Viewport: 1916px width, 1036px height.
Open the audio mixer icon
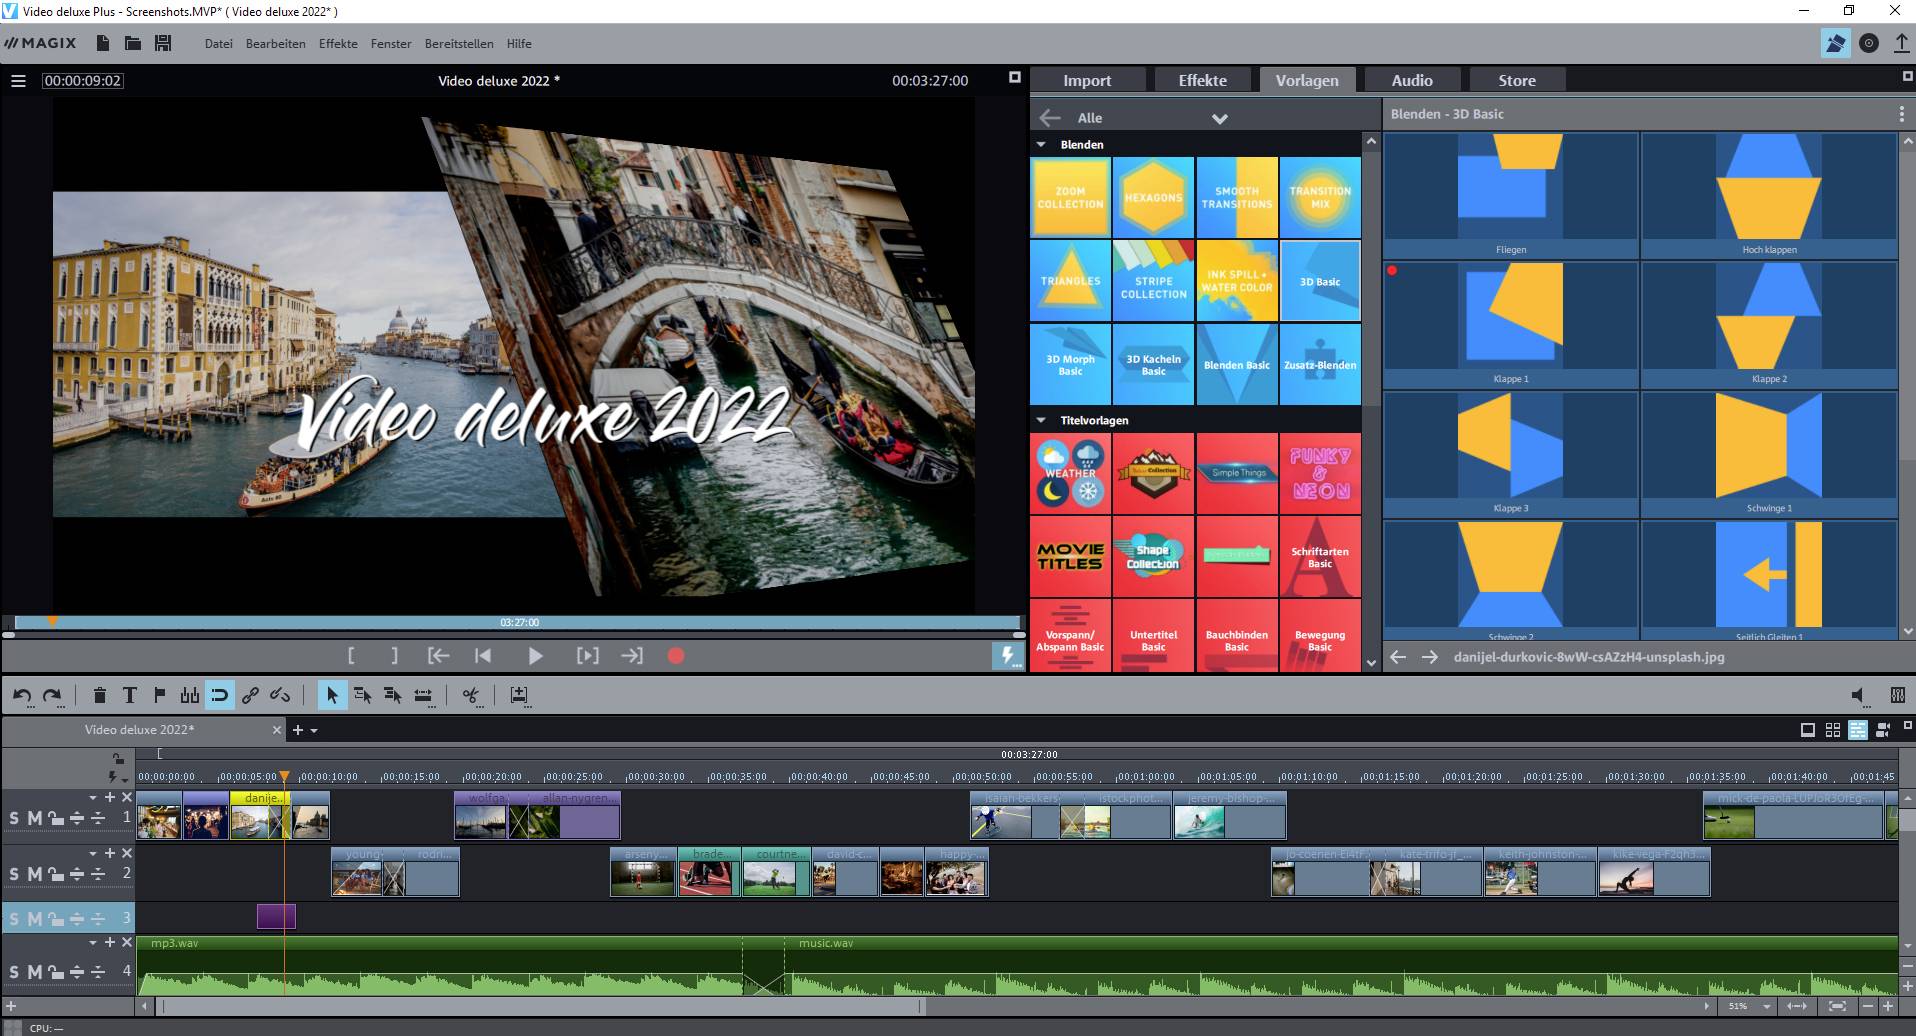click(x=1898, y=695)
